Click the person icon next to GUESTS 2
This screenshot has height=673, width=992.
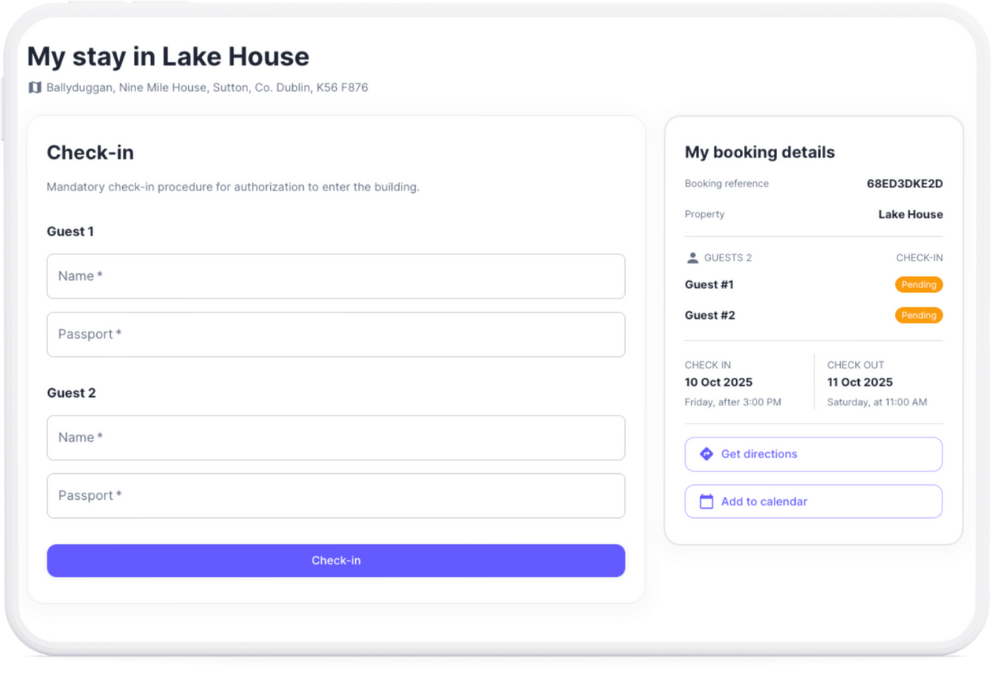tap(692, 257)
